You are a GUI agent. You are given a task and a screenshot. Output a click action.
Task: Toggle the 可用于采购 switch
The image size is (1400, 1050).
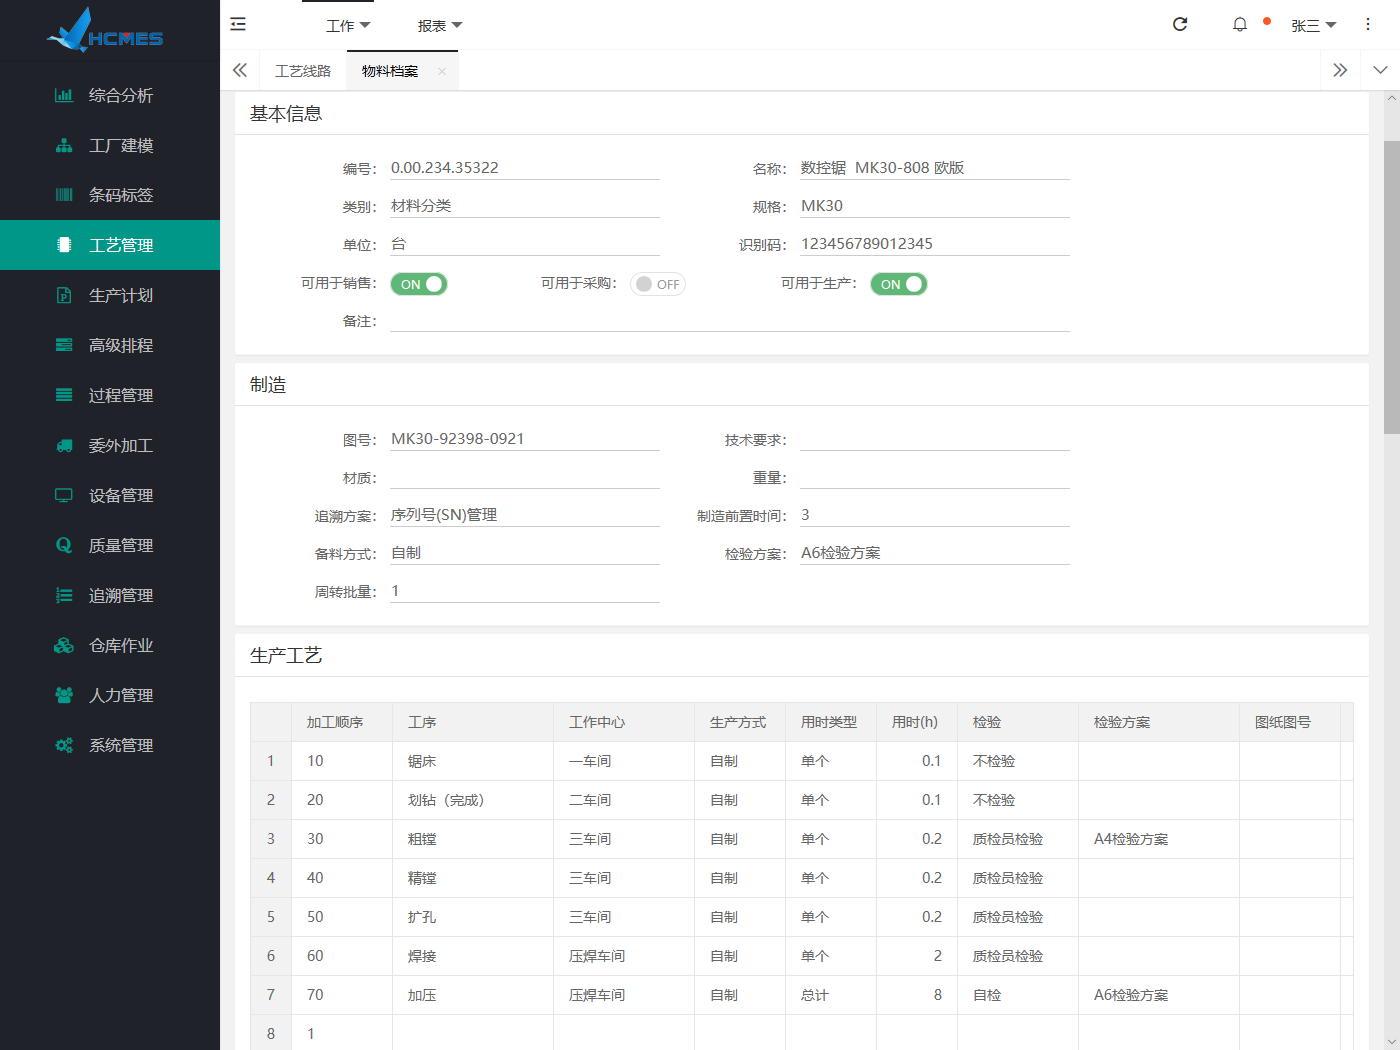click(x=658, y=284)
